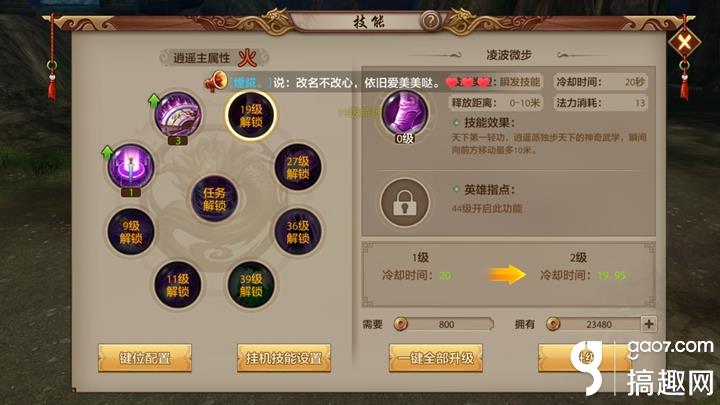The image size is (720, 405).
Task: Open 挂机技能设置 auto skill settings
Action: 284,358
